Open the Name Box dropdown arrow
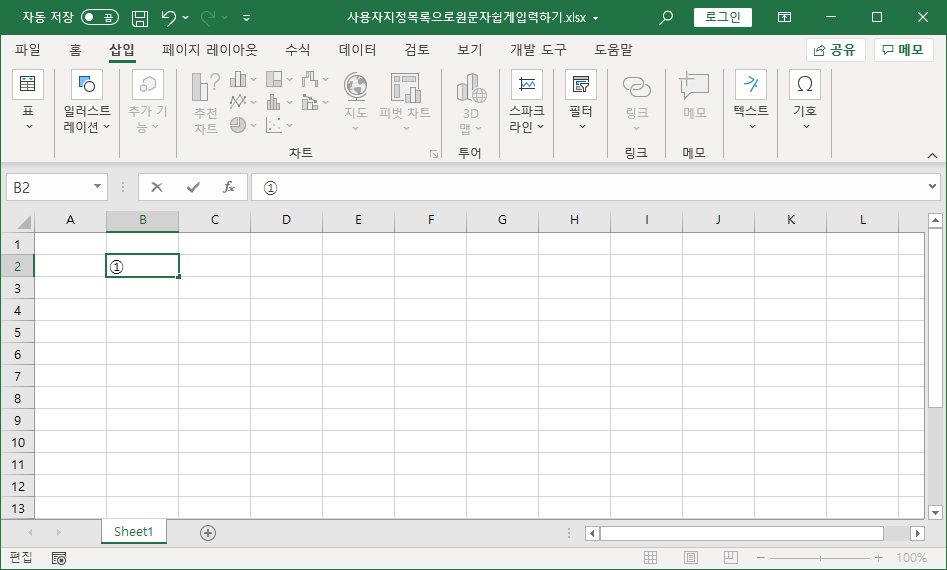 pyautogui.click(x=97, y=187)
